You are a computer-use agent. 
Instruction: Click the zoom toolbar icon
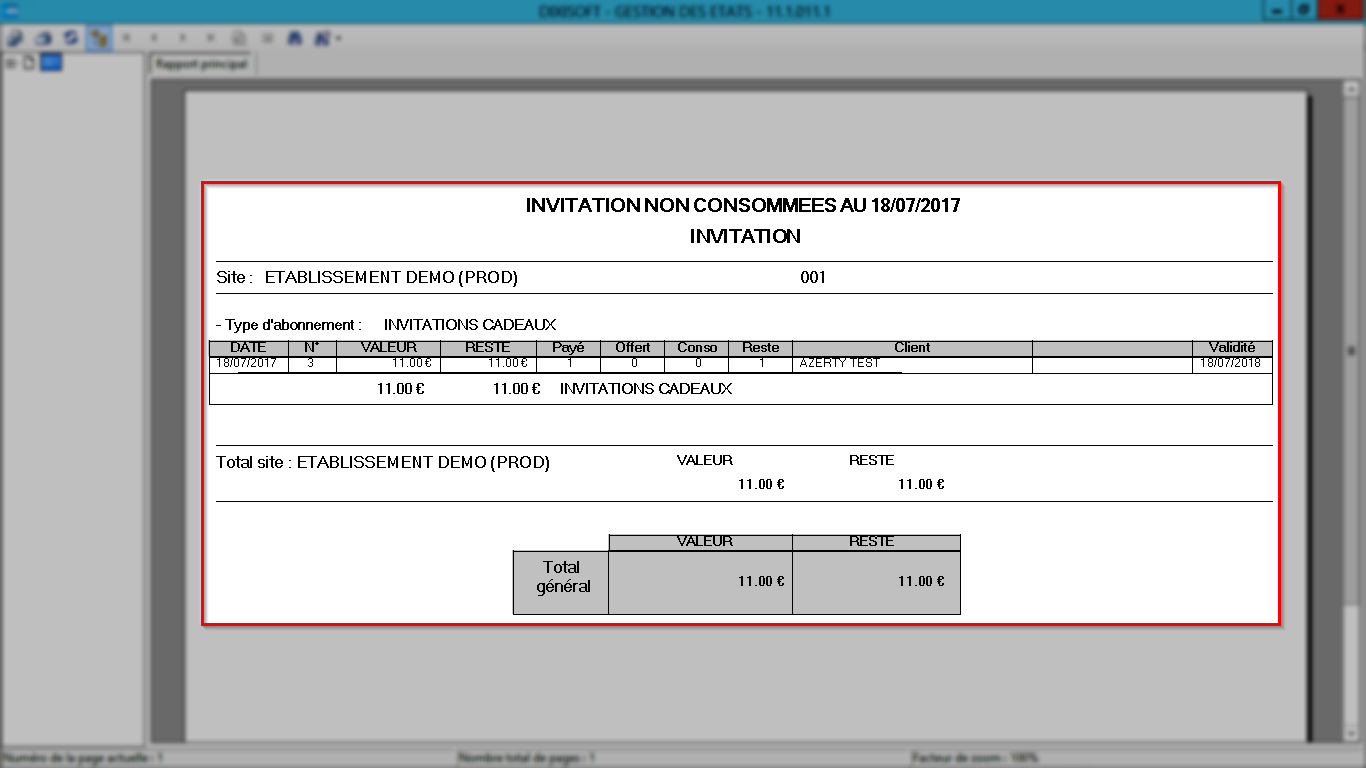(x=322, y=38)
